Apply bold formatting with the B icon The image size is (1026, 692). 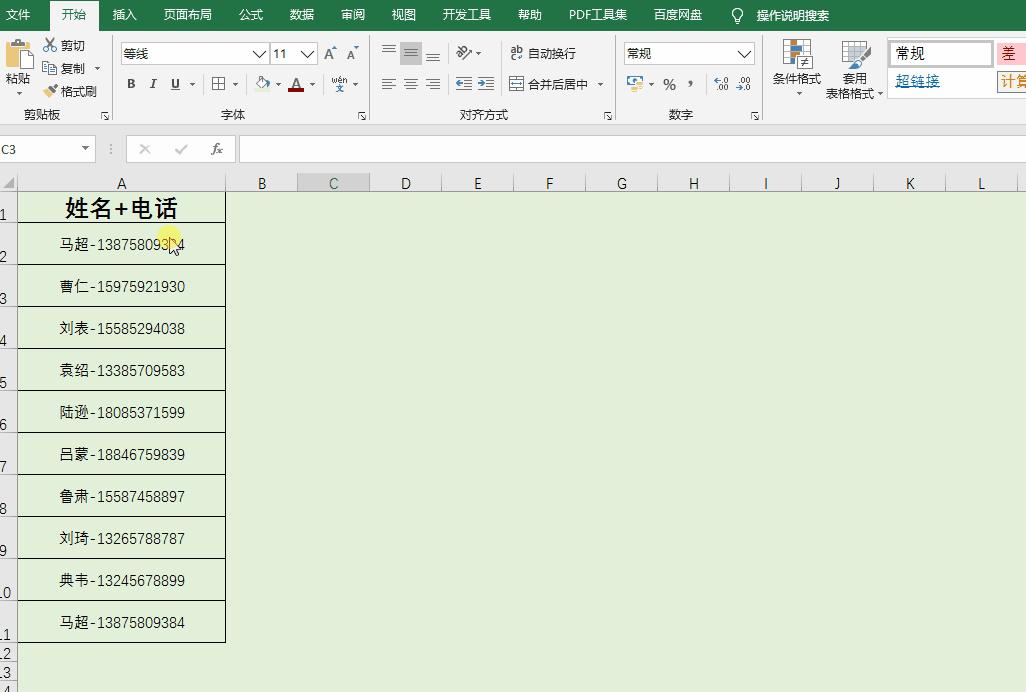click(x=131, y=84)
